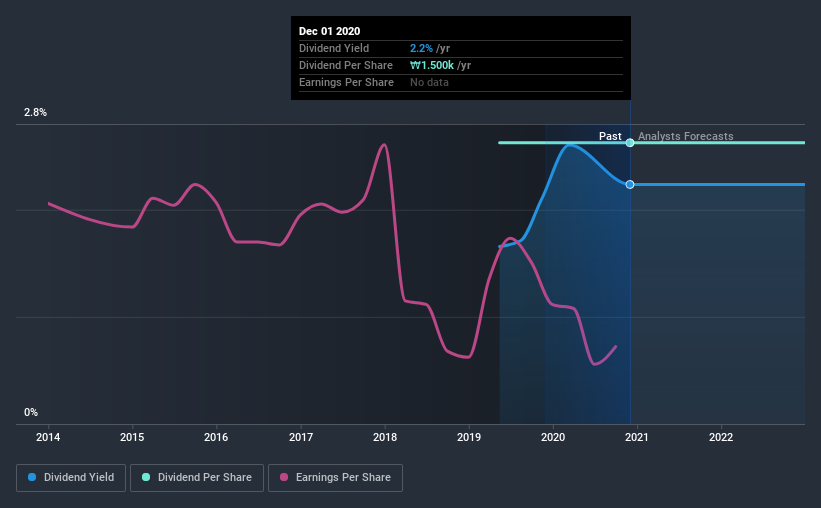
Task: Hide Earnings Per Share series via legend
Action: [335, 478]
